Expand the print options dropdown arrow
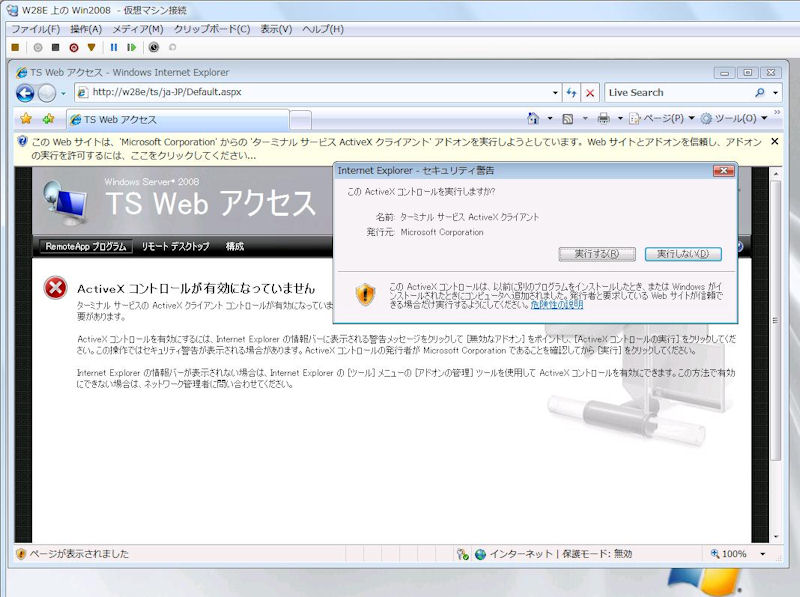This screenshot has width=800, height=597. pos(620,118)
